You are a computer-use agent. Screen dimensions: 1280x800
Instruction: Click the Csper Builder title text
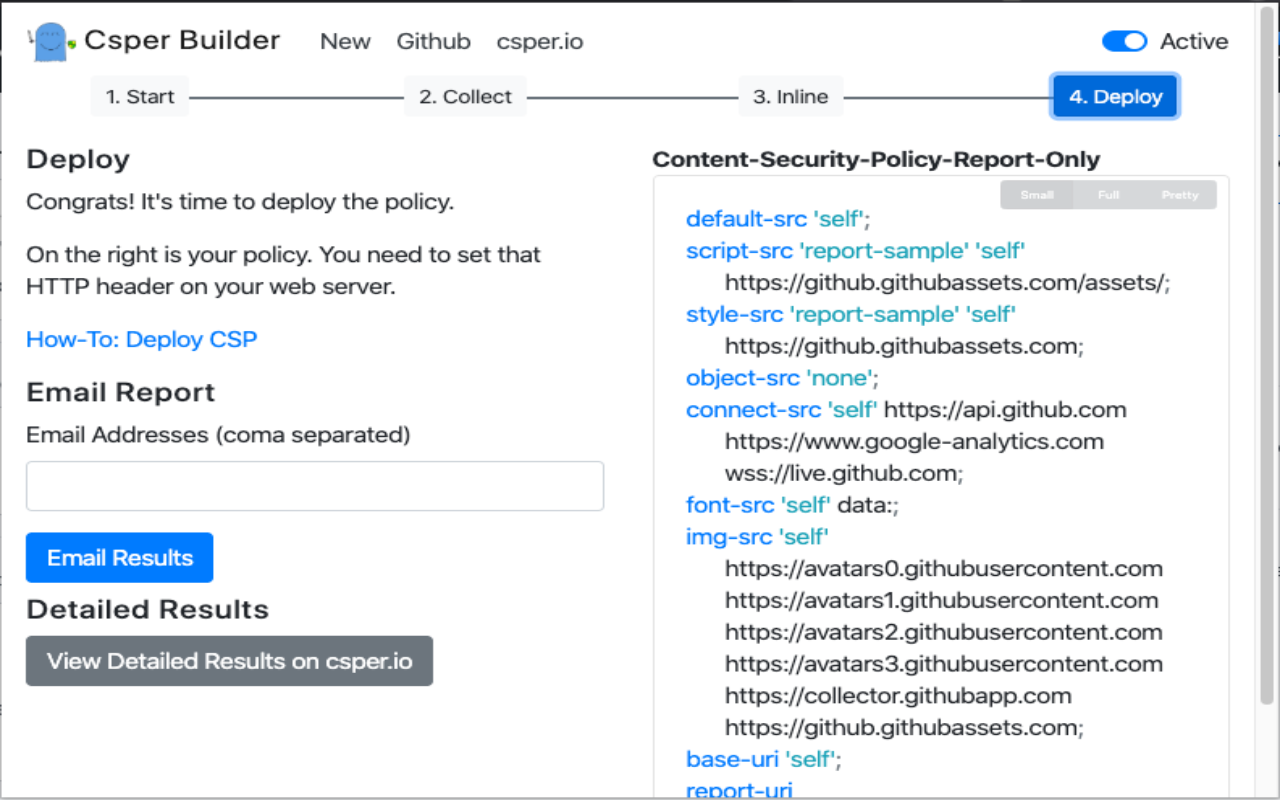coord(182,41)
